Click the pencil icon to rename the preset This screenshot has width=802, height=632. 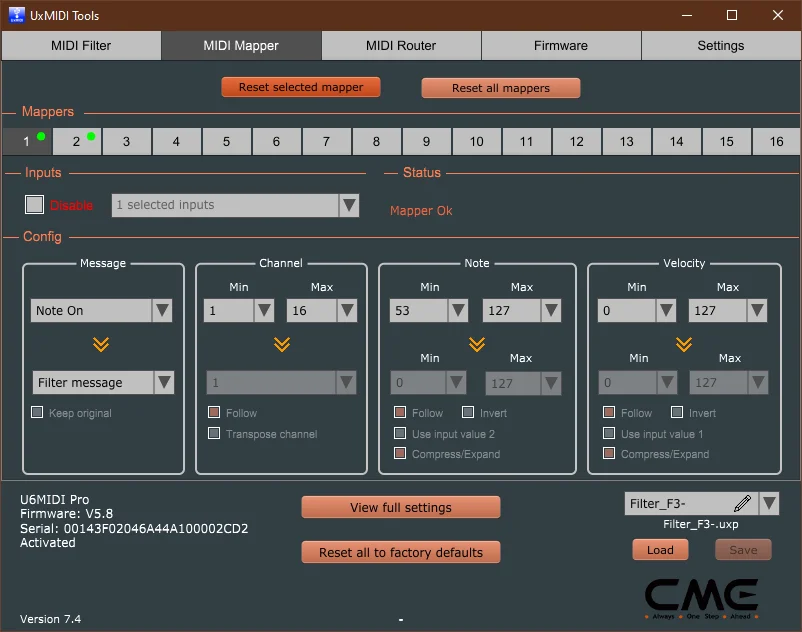[741, 504]
